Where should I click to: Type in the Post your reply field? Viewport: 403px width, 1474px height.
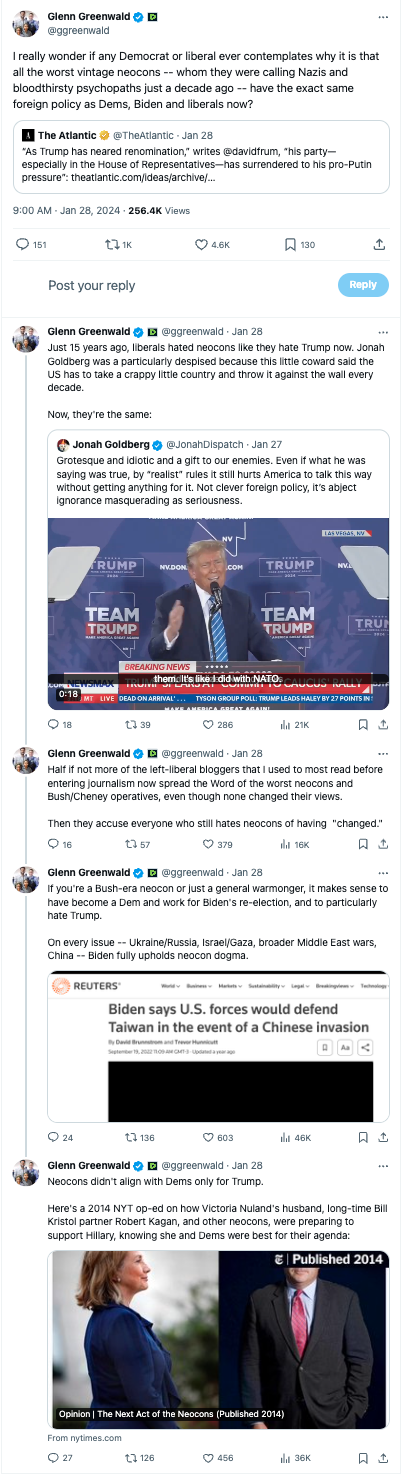point(185,285)
